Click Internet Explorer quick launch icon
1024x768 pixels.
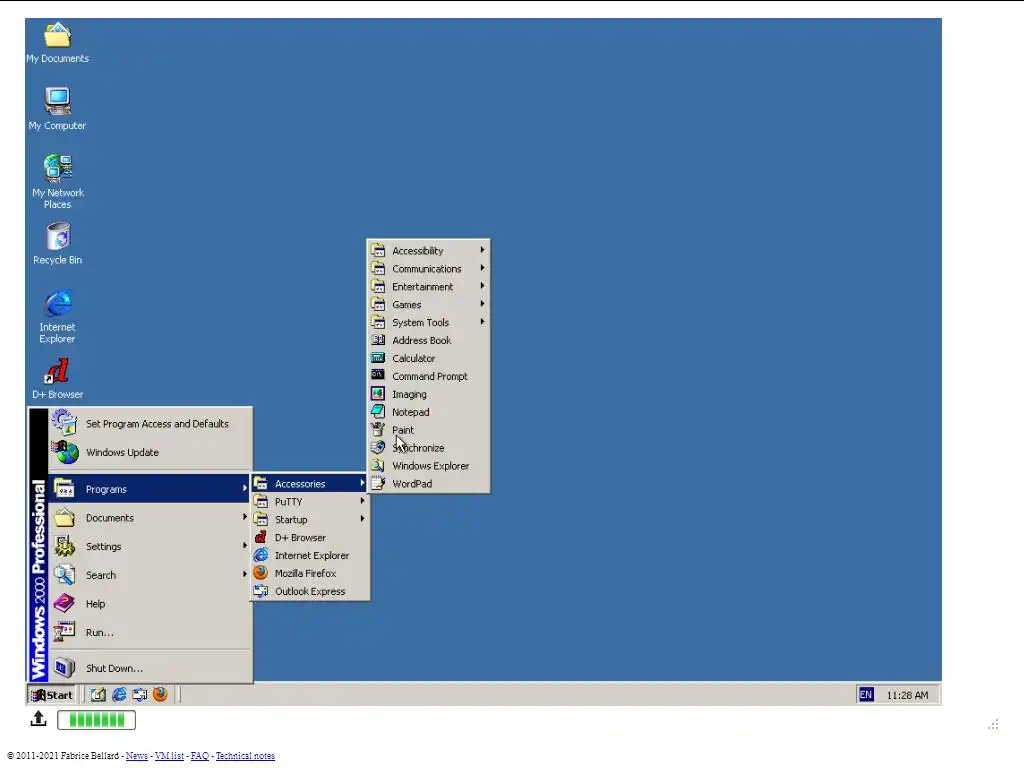[x=119, y=695]
